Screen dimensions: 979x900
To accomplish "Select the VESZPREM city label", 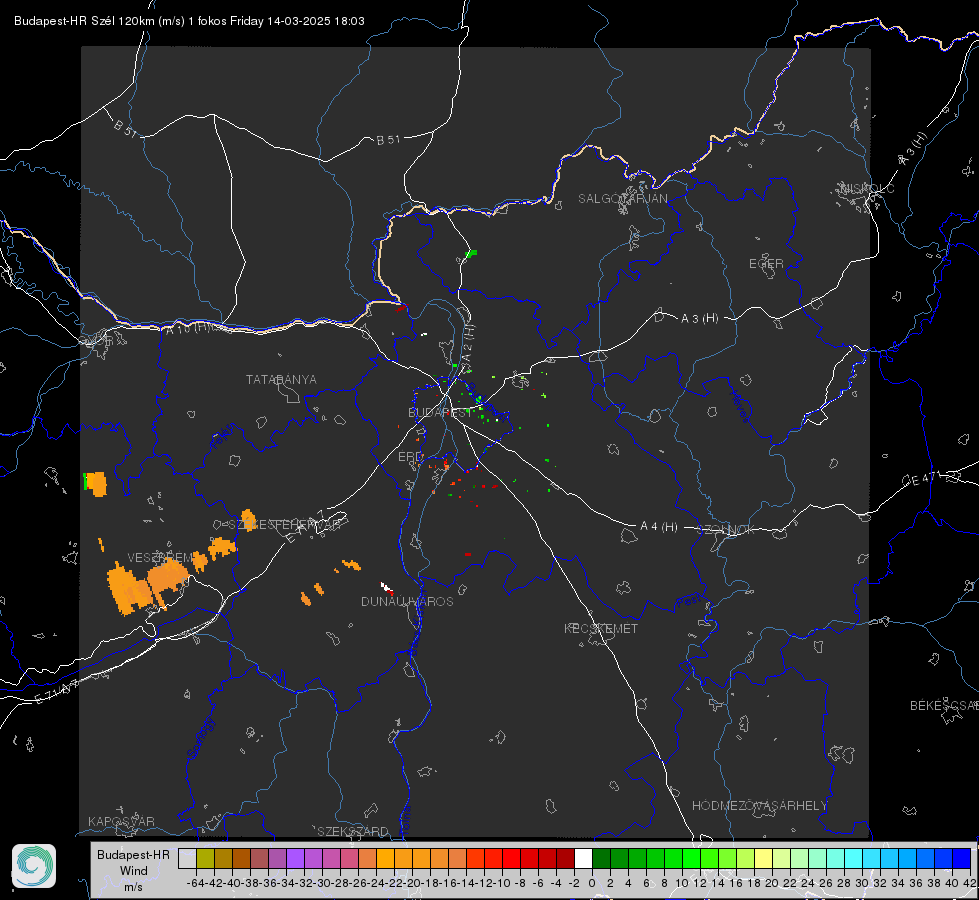I will pos(161,557).
